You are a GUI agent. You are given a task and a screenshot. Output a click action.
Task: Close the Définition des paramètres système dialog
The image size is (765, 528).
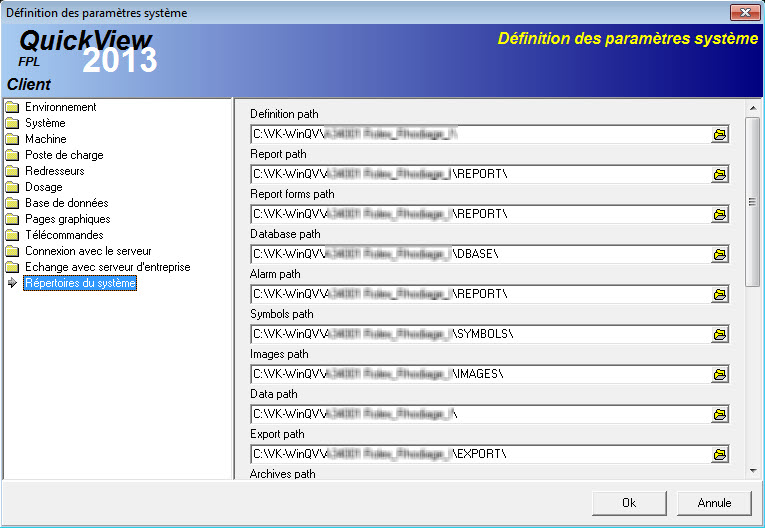pos(745,12)
